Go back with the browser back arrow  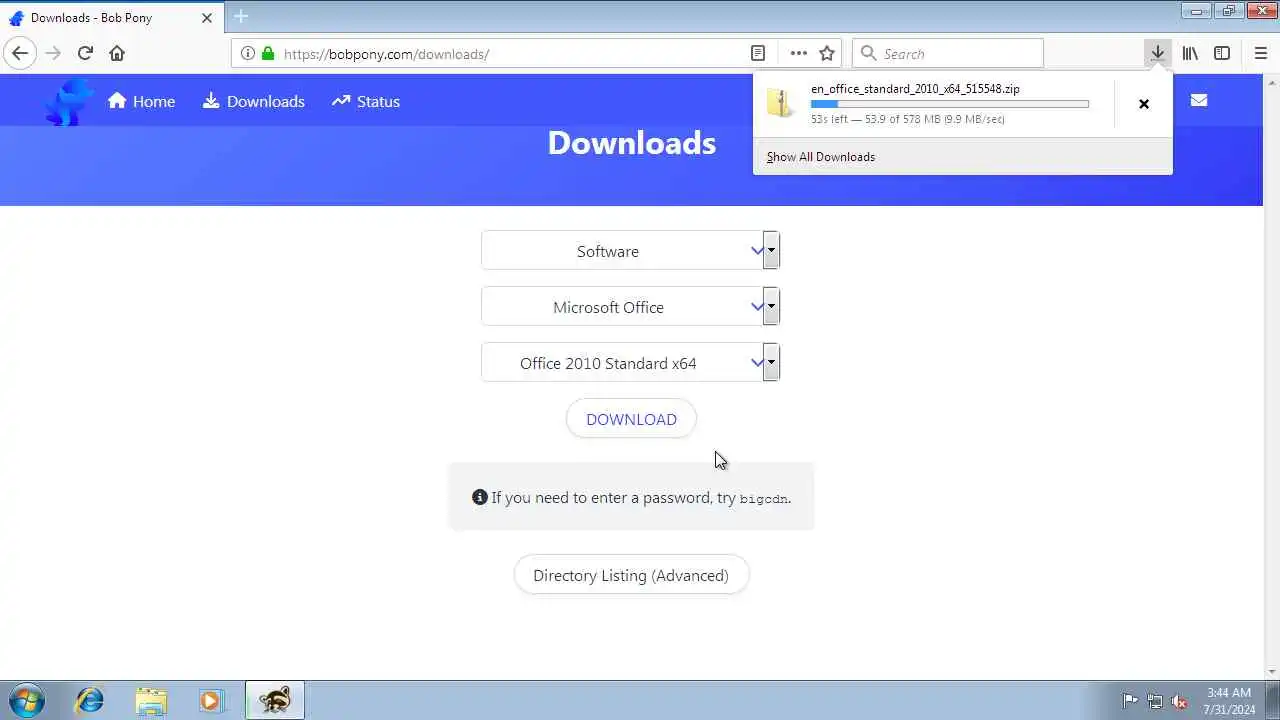click(20, 53)
